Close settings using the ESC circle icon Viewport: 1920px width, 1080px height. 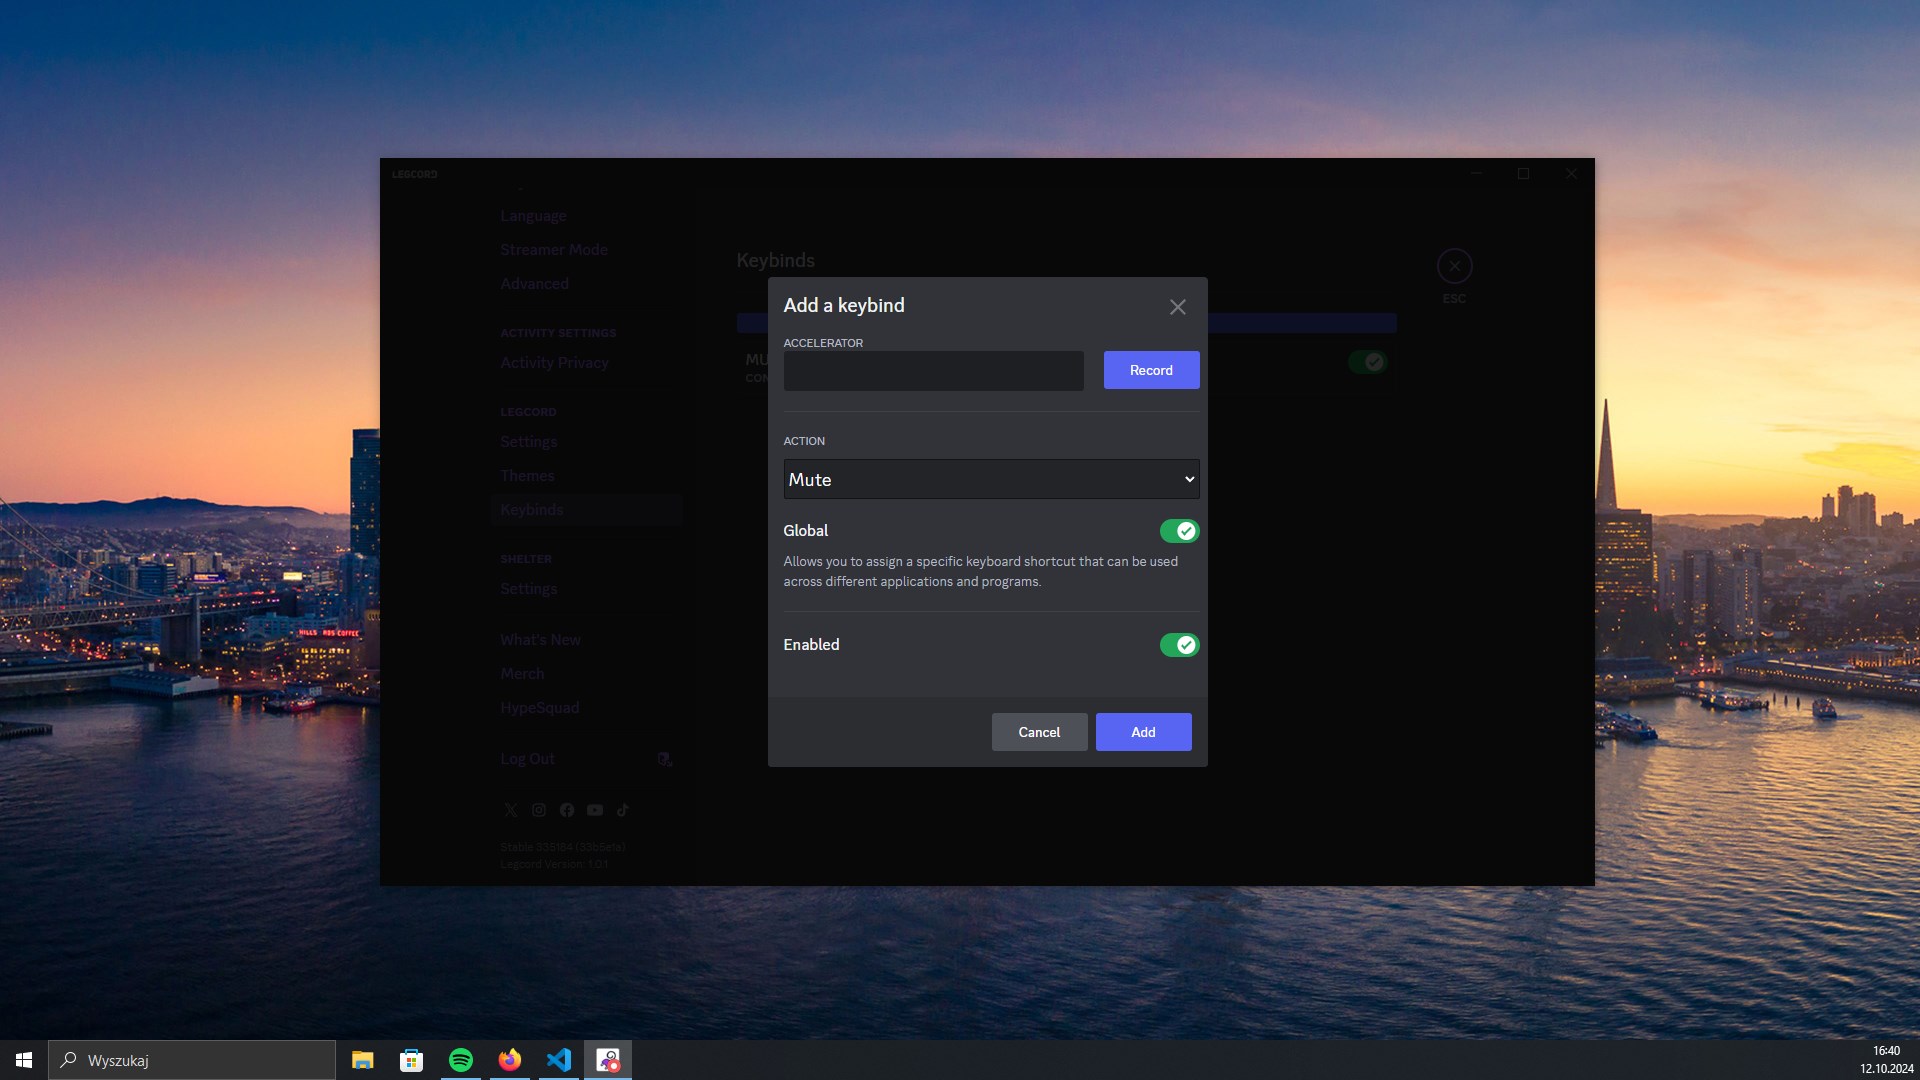pos(1454,265)
